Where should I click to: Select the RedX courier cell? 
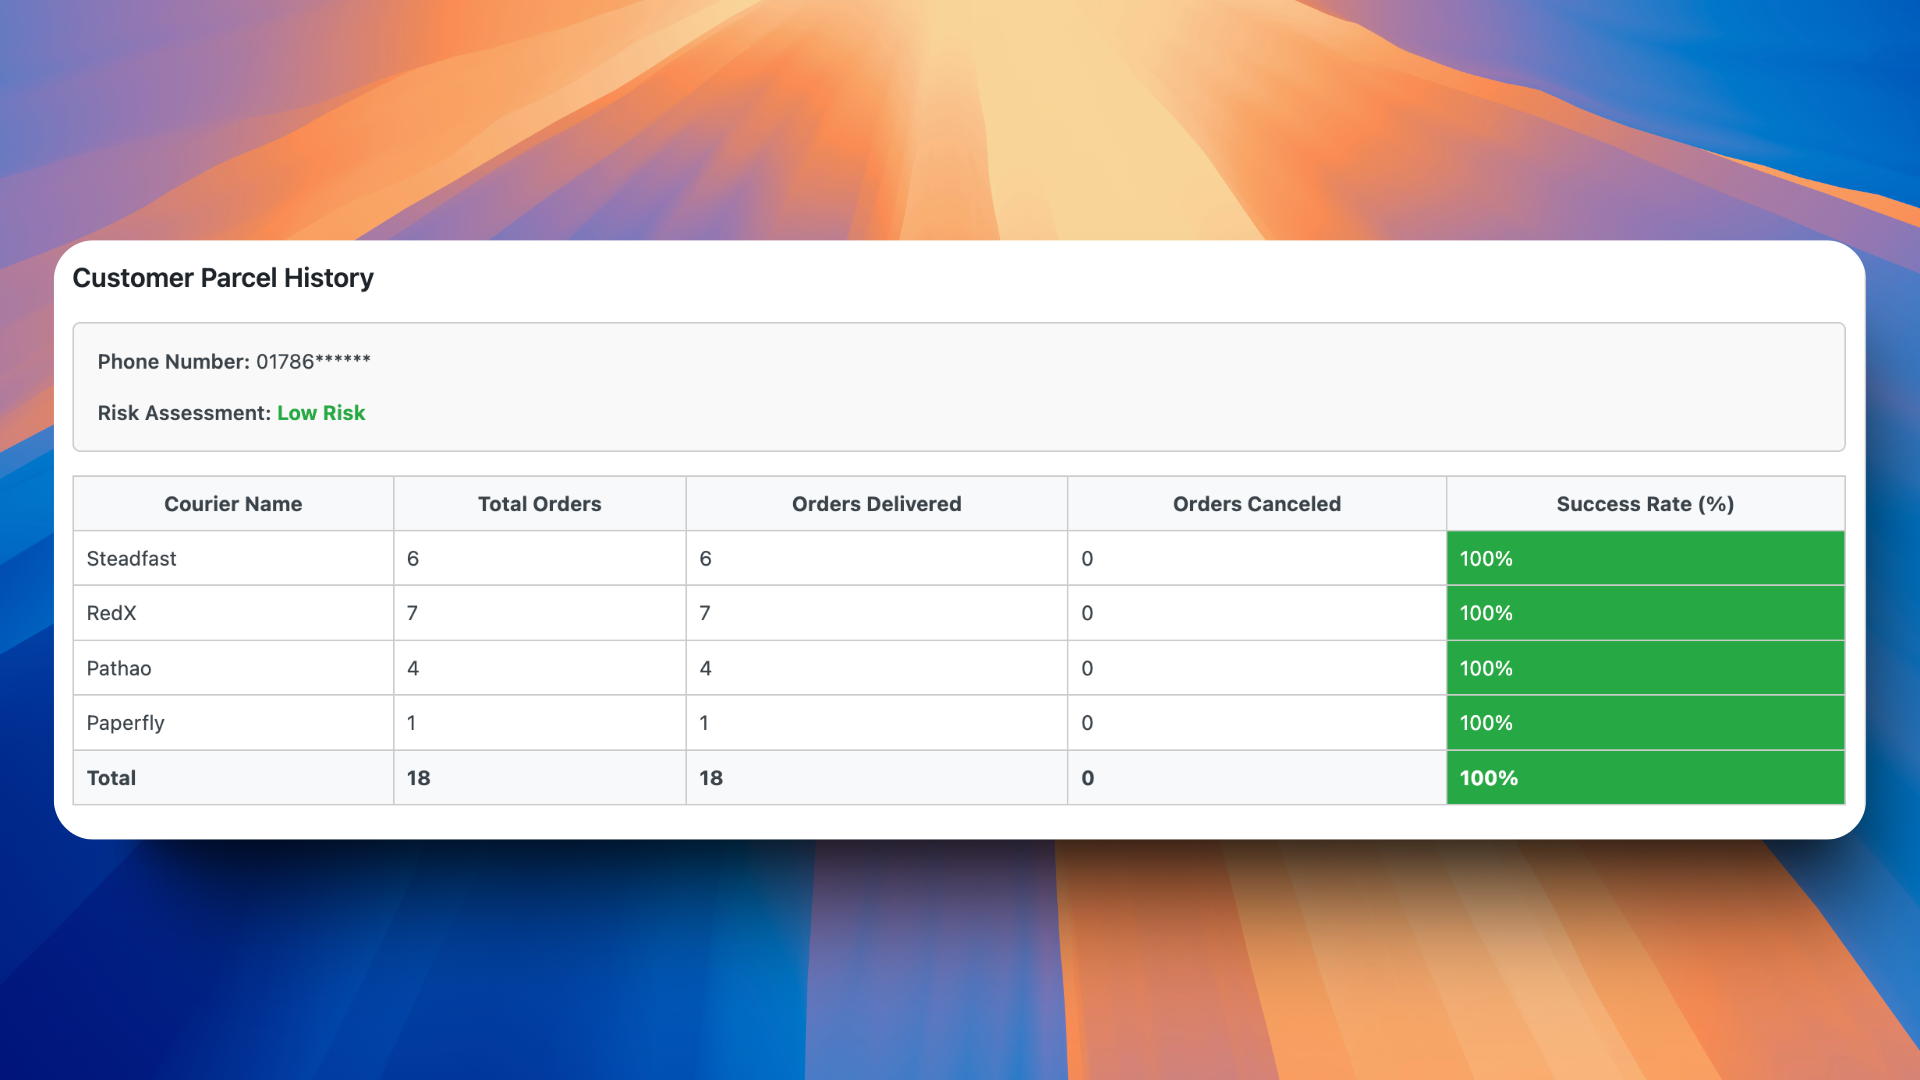[233, 613]
